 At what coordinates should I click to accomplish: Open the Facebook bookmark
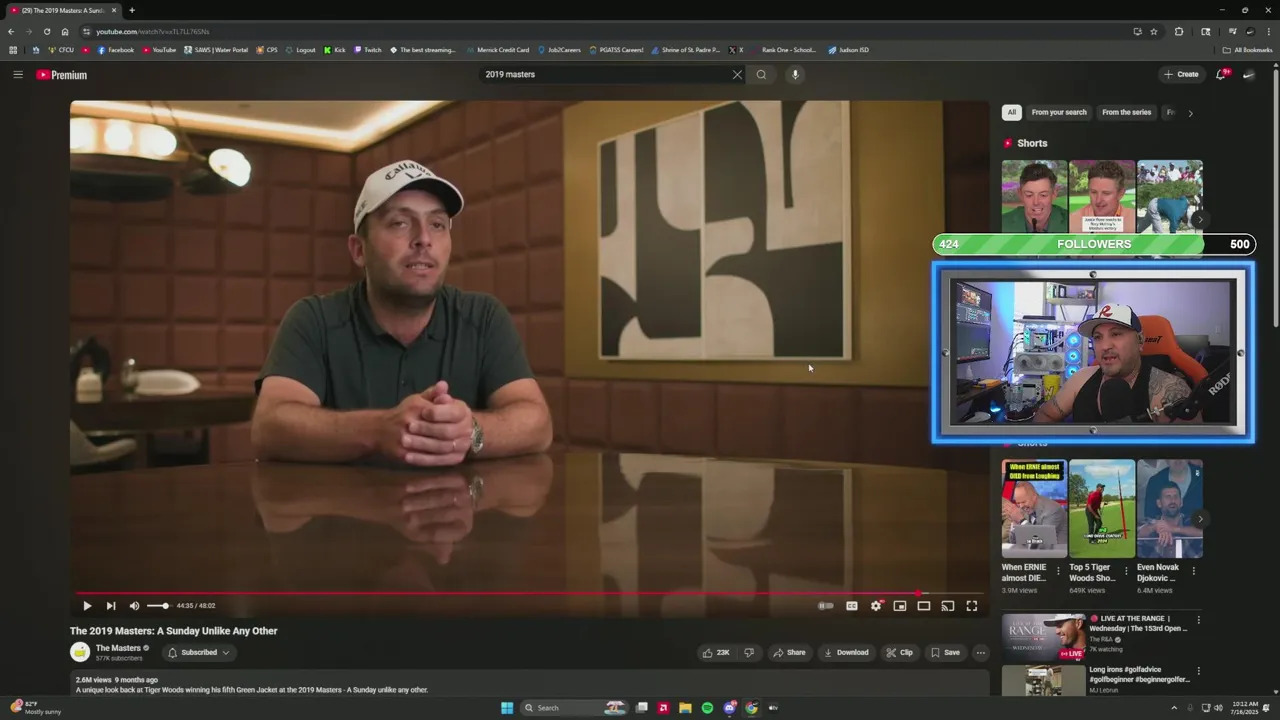point(116,50)
